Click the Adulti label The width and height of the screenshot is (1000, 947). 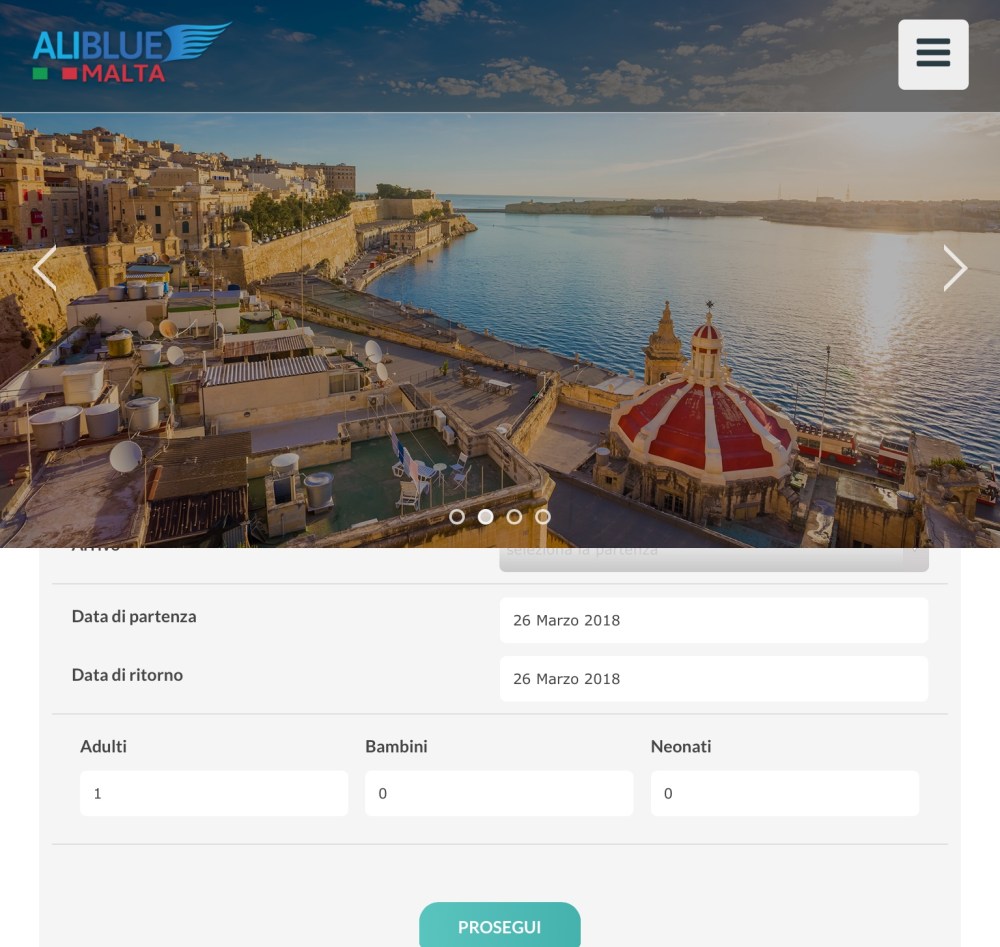click(x=103, y=746)
